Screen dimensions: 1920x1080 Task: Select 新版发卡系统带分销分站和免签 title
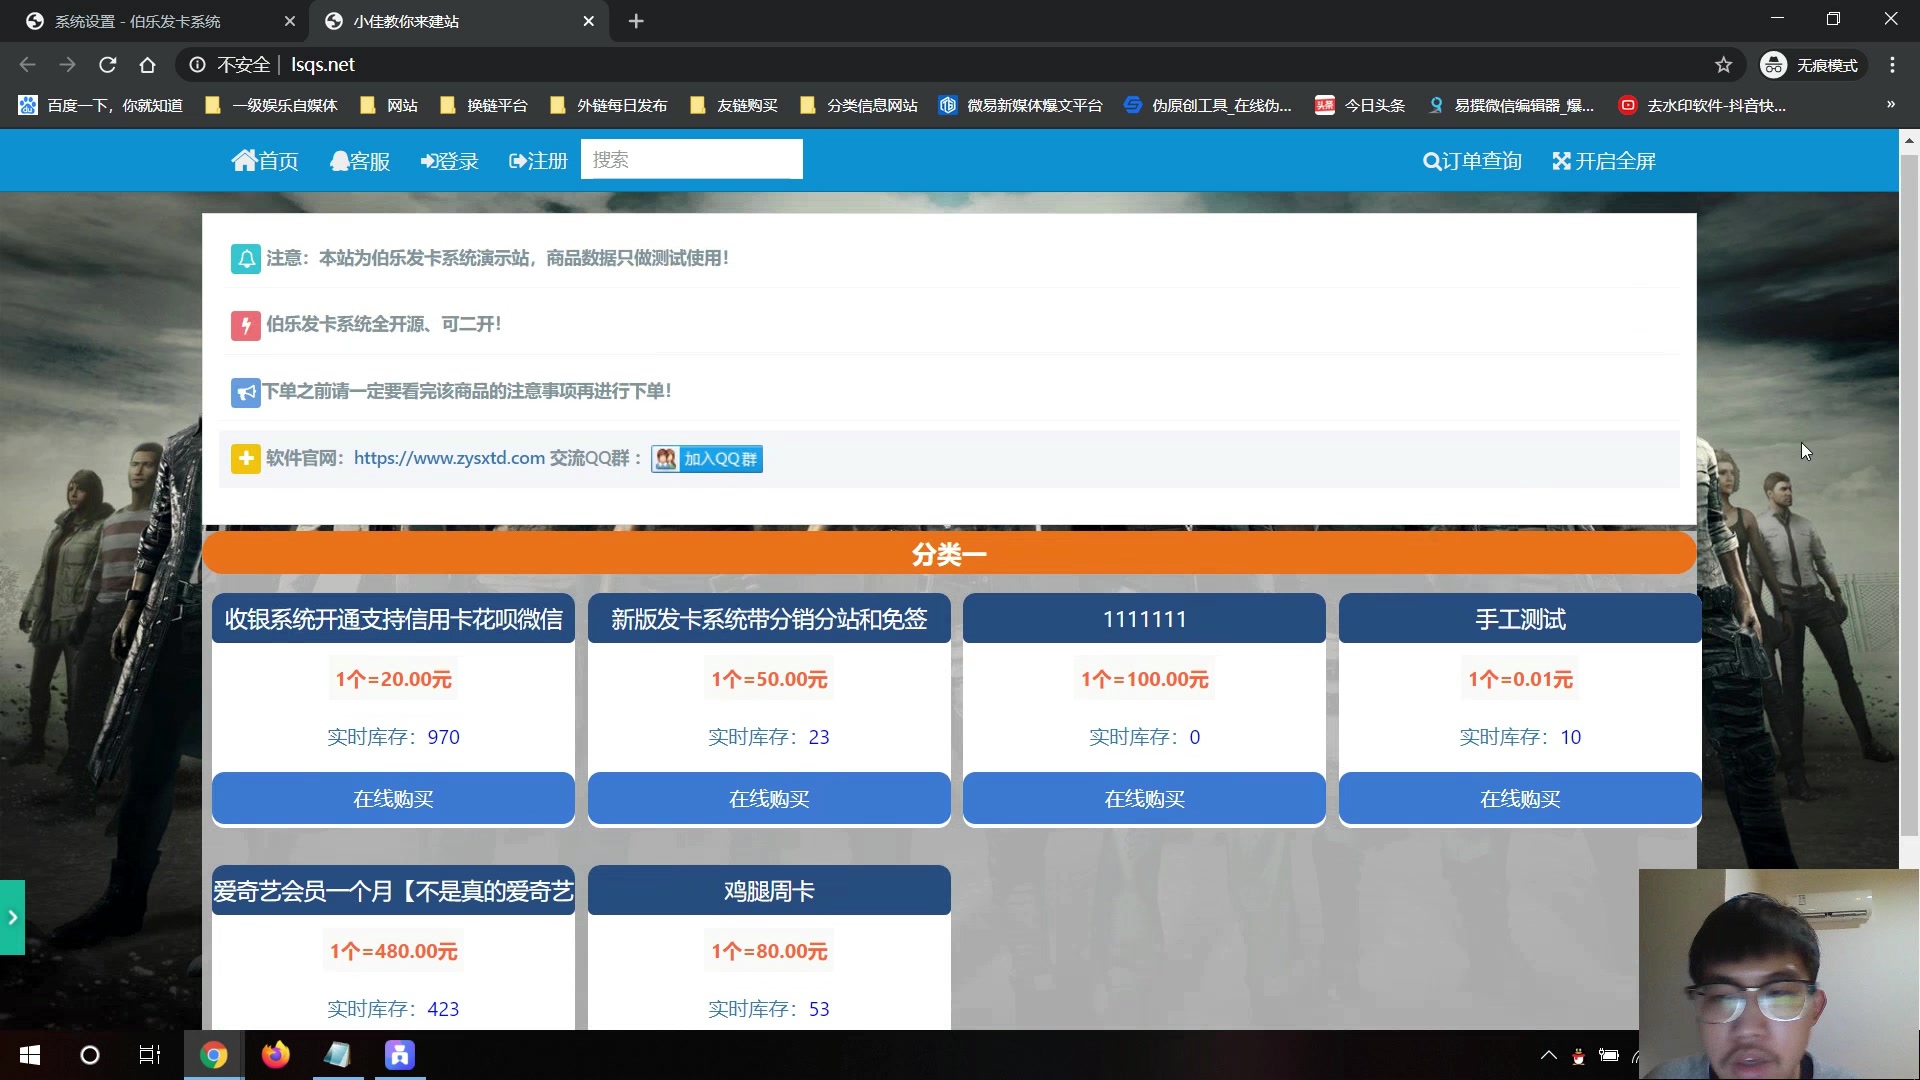point(769,619)
